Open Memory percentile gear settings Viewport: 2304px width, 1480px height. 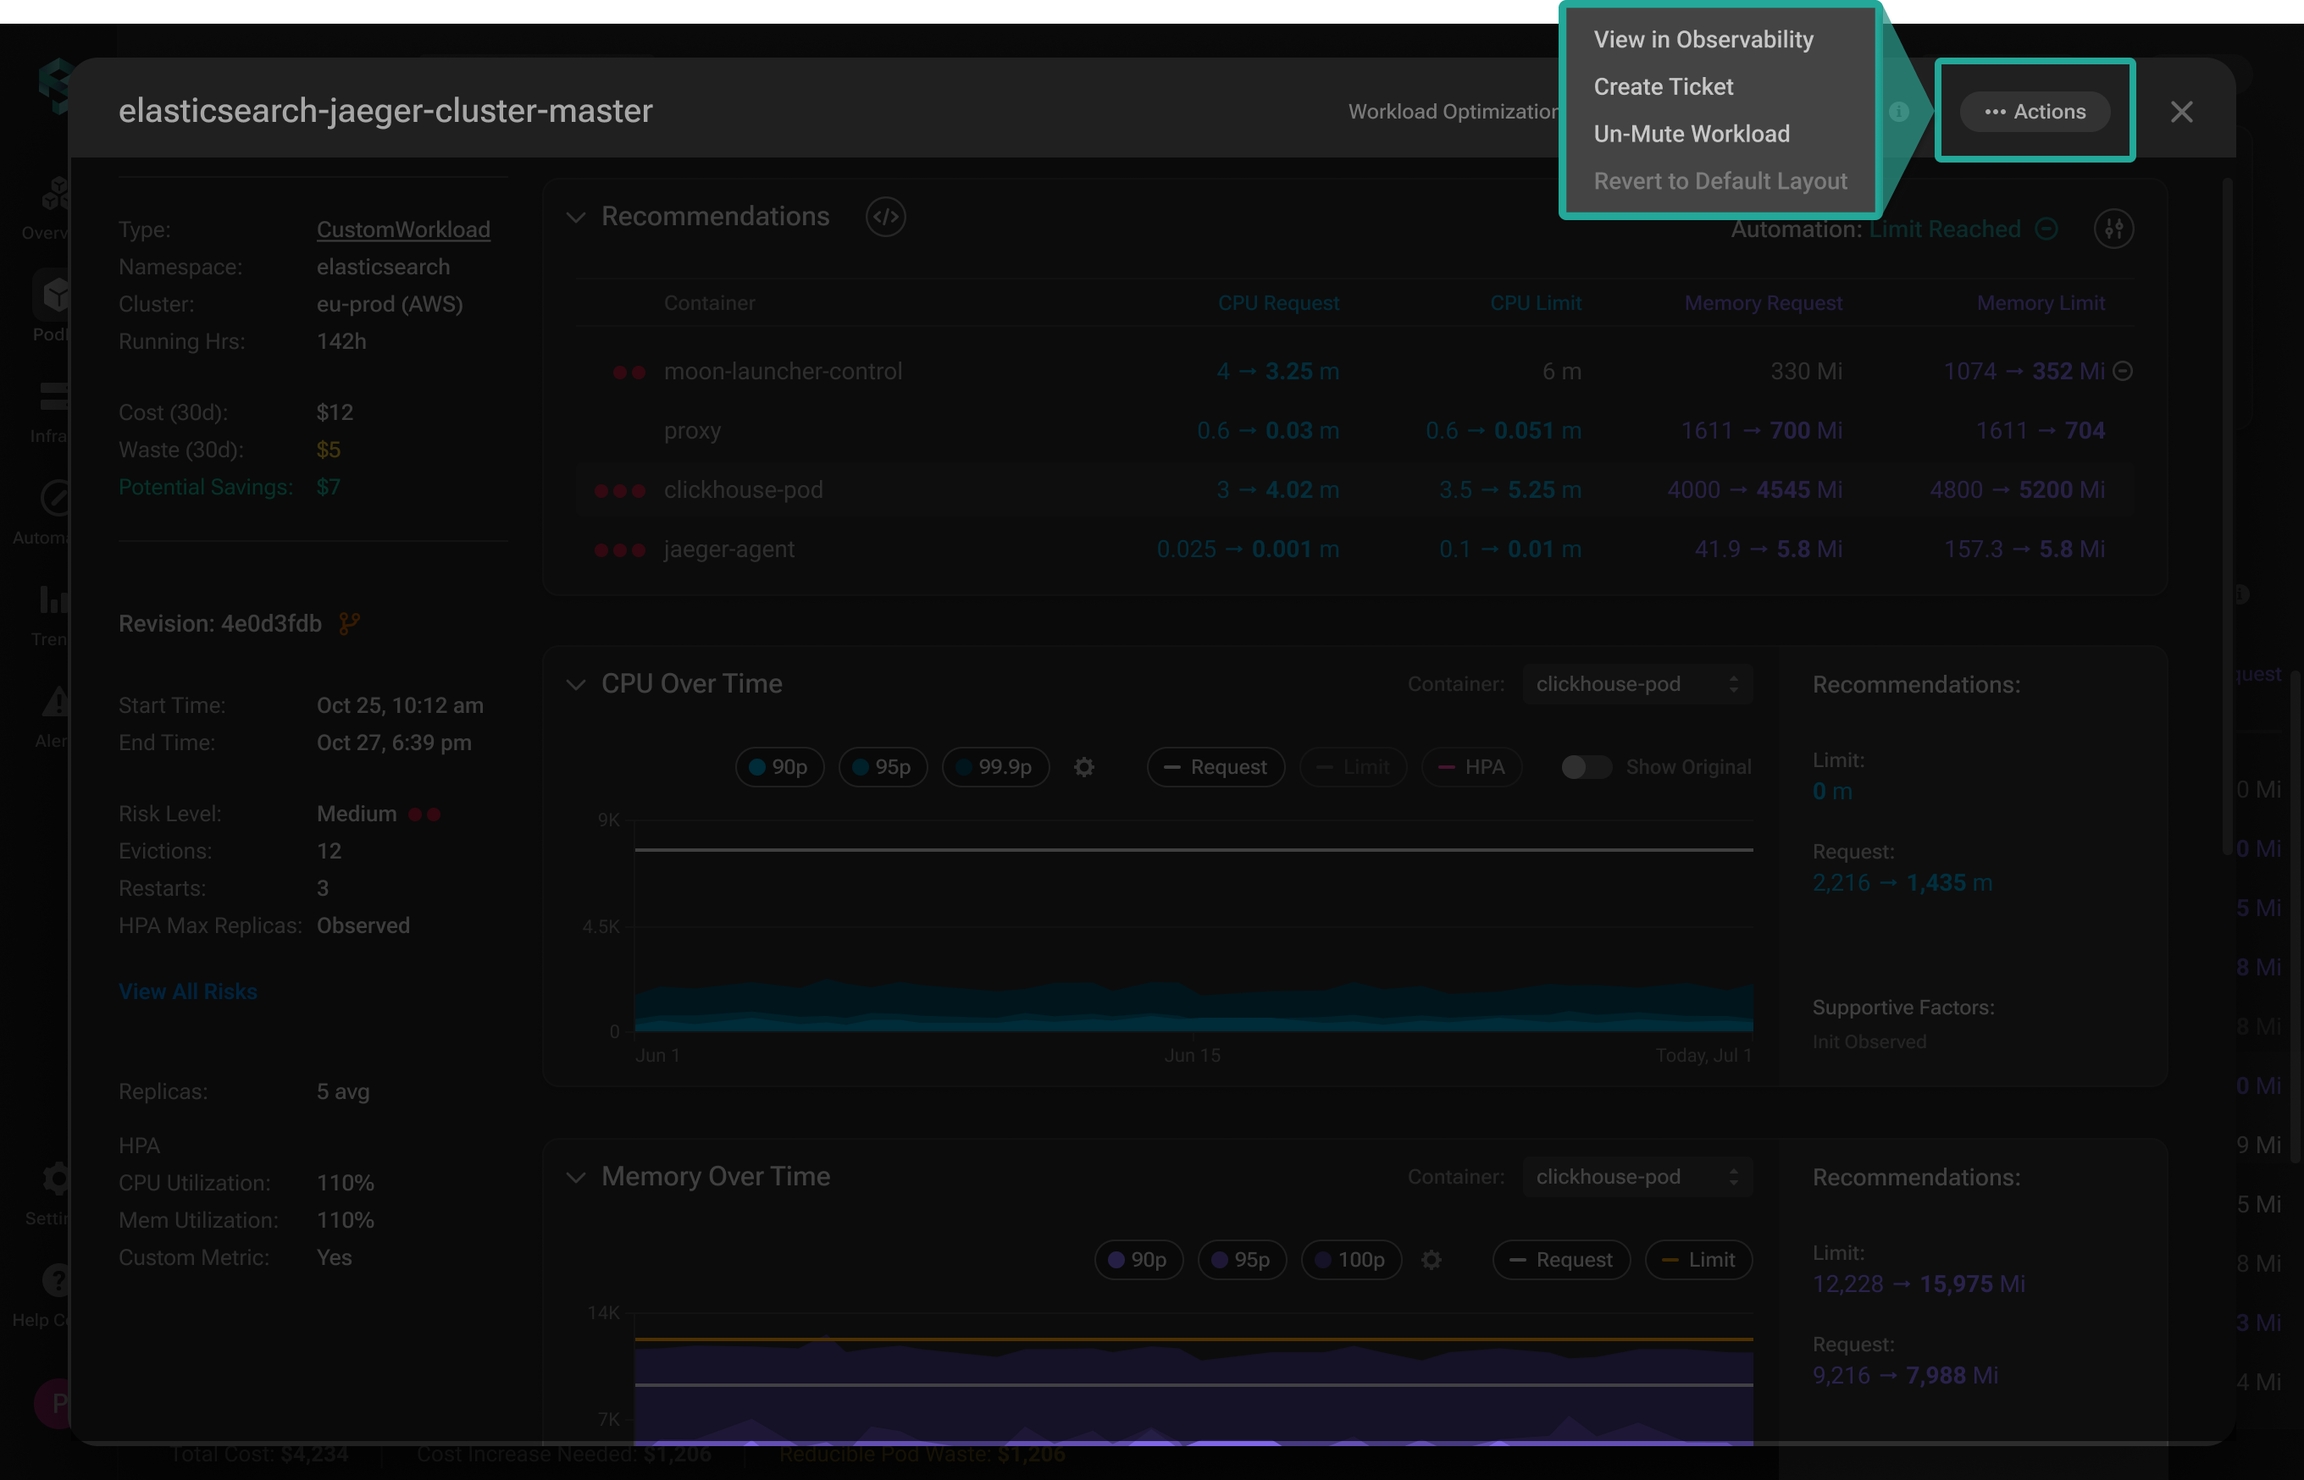pyautogui.click(x=1431, y=1260)
